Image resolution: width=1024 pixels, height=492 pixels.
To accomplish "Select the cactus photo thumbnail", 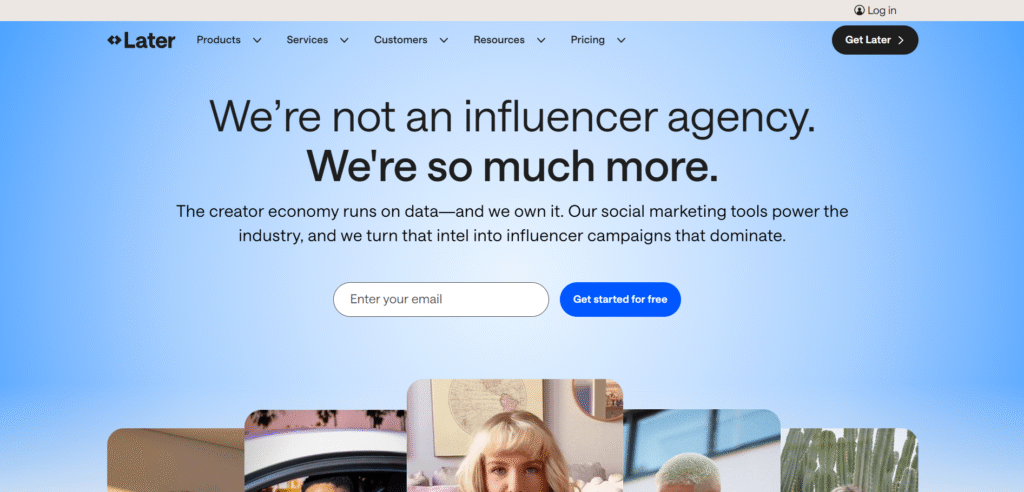I will 849,460.
